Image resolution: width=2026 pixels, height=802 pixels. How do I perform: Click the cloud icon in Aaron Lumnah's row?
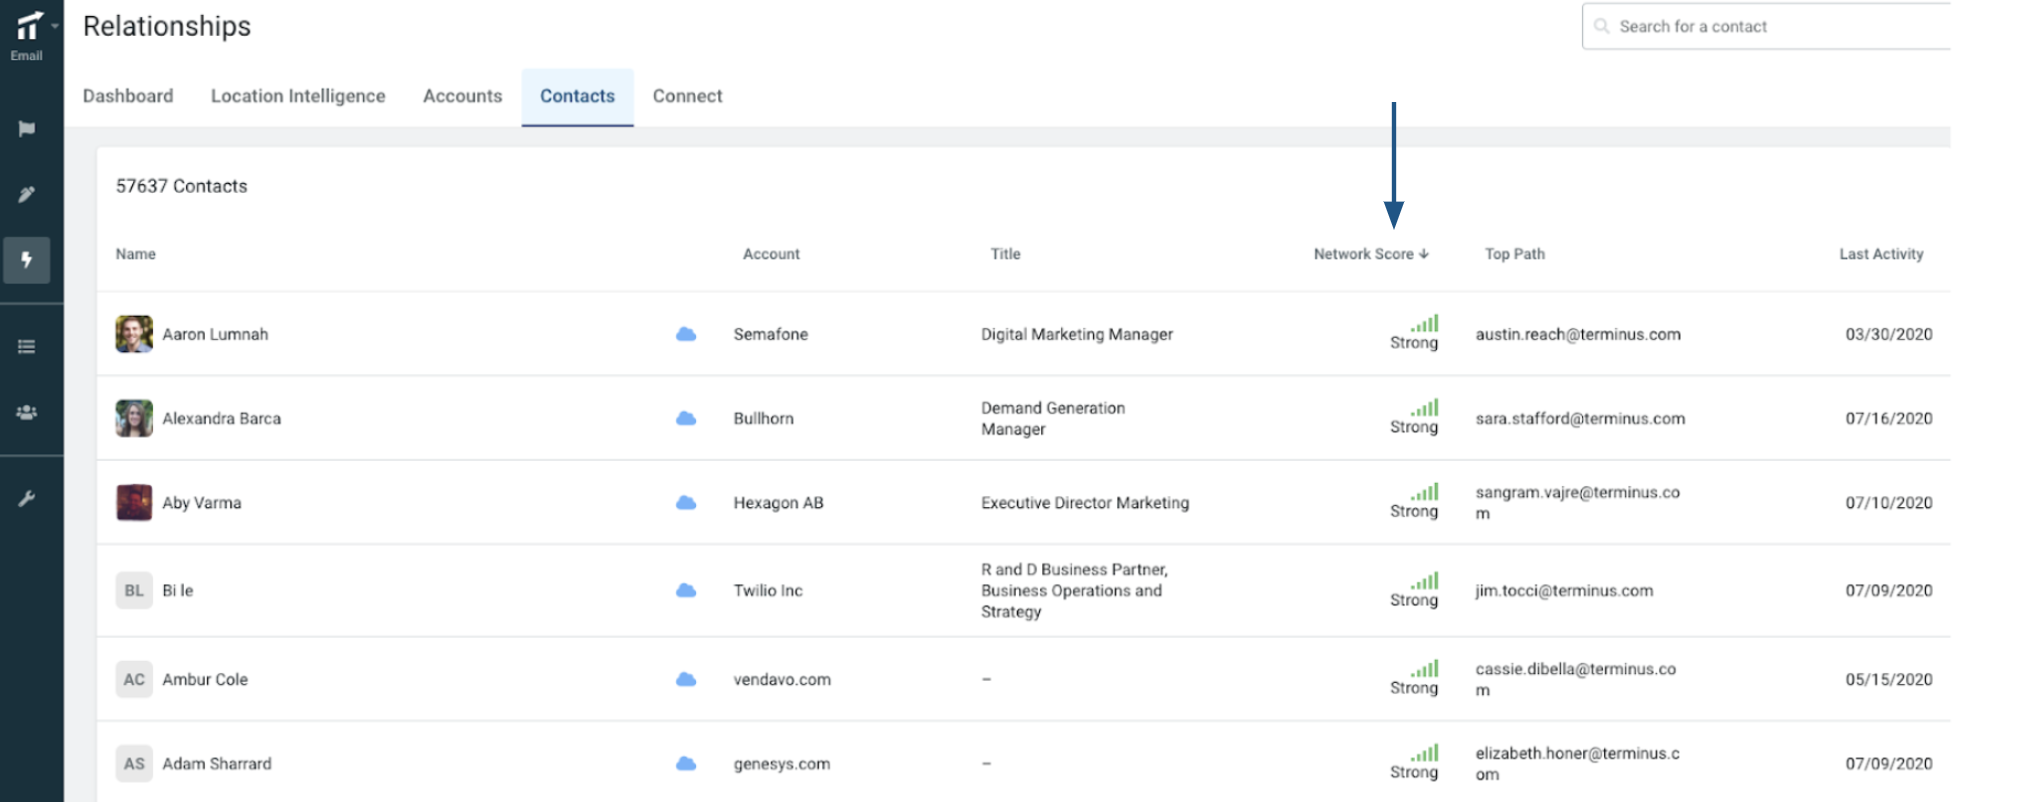(x=686, y=334)
